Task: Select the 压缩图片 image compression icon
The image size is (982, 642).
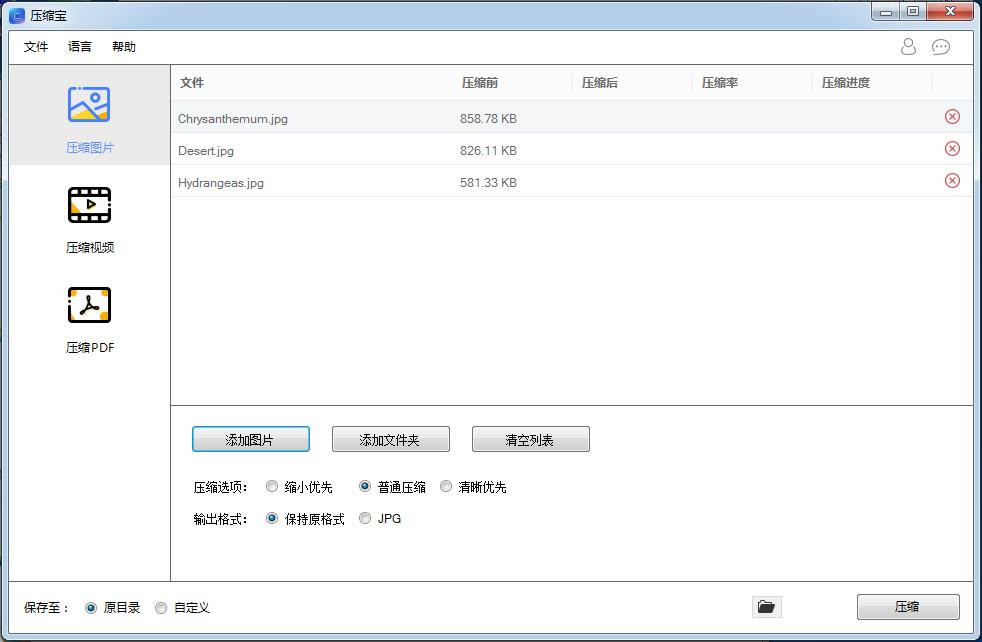Action: point(89,104)
